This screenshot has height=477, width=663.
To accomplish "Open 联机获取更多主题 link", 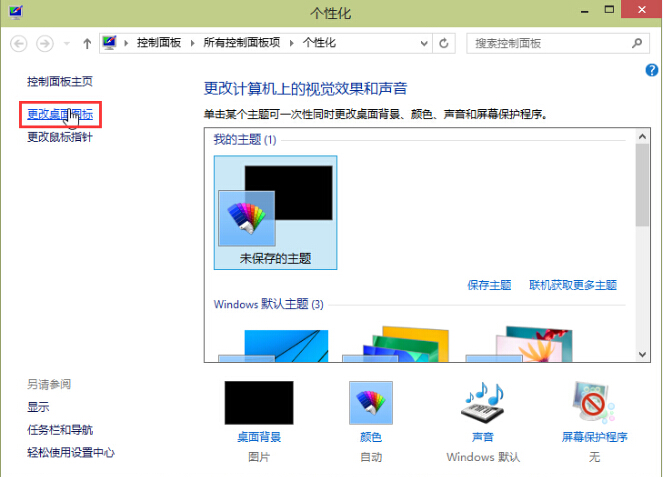I will point(573,285).
